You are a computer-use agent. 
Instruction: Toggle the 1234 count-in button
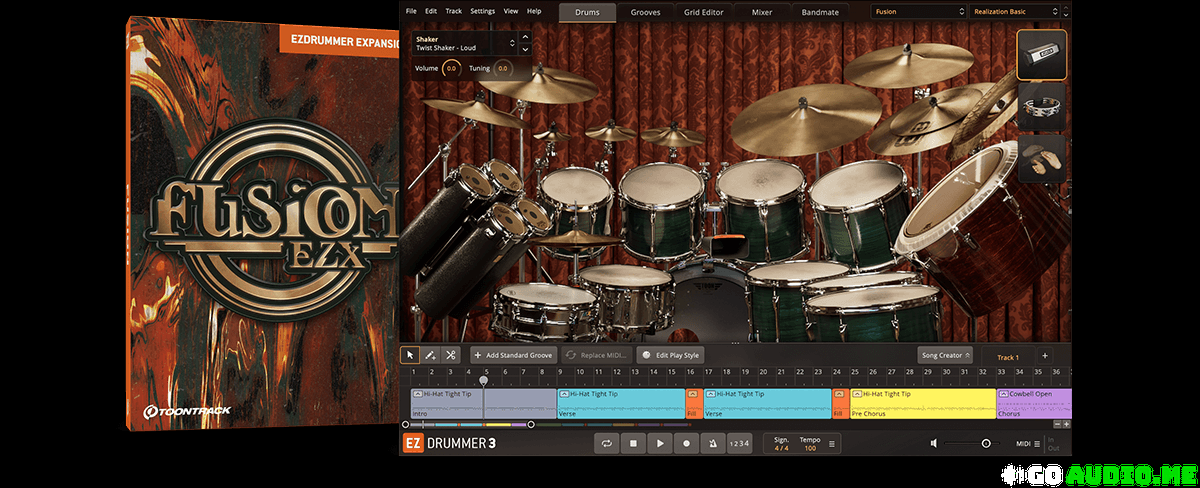click(738, 442)
